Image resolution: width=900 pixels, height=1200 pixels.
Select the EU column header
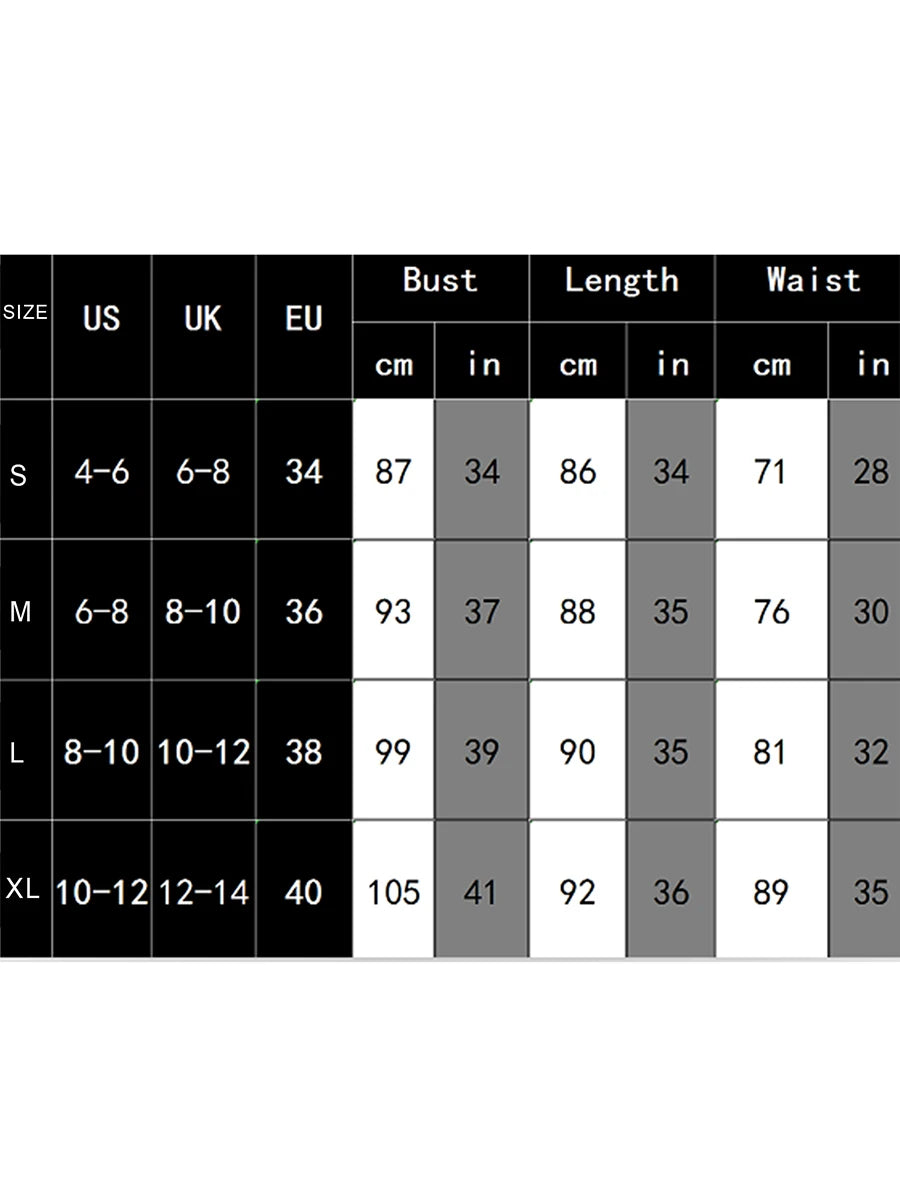pyautogui.click(x=304, y=319)
